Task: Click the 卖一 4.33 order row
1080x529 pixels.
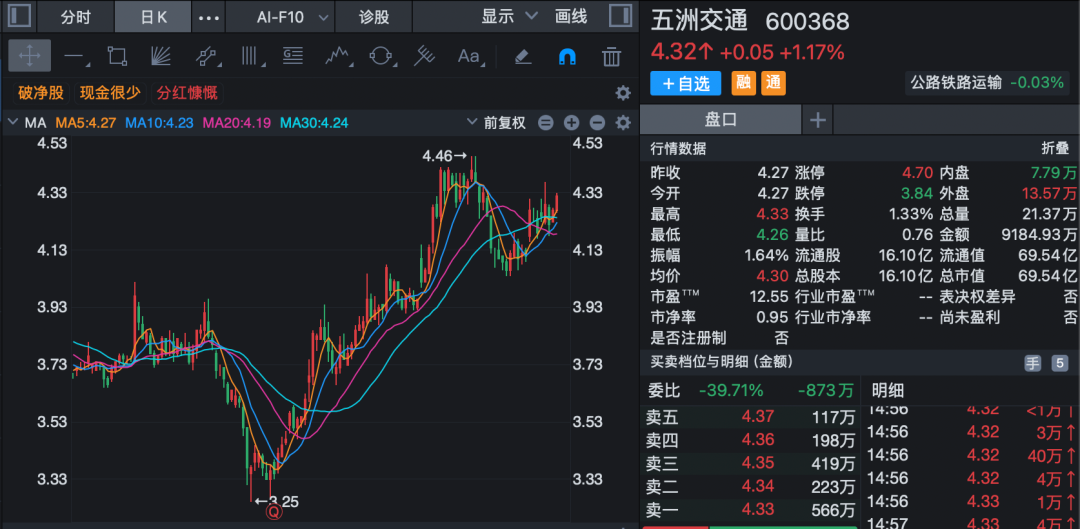Action: click(750, 510)
